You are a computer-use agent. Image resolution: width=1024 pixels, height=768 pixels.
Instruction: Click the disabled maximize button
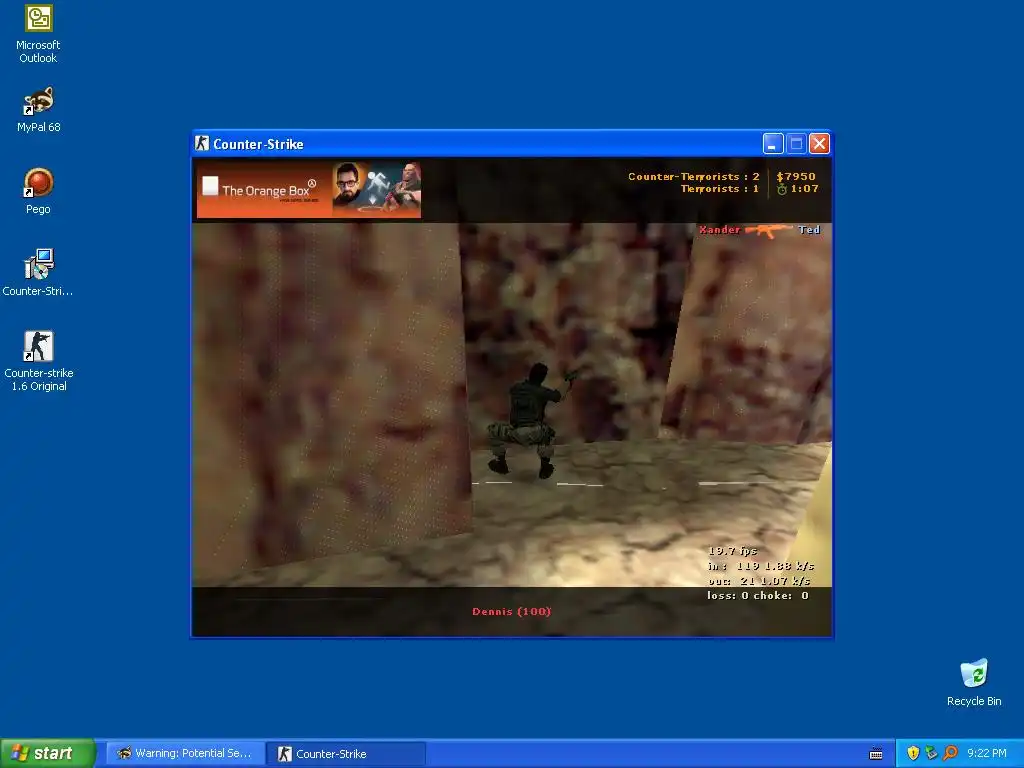796,144
